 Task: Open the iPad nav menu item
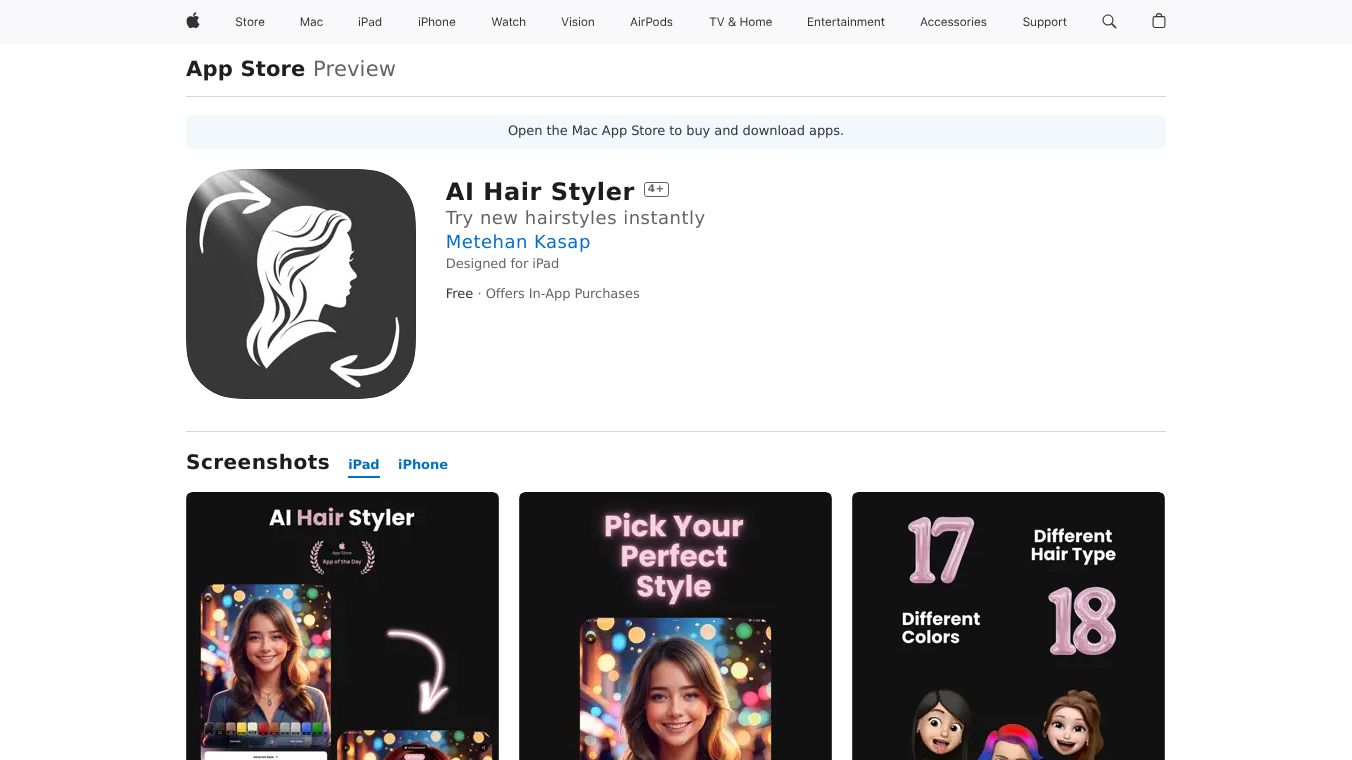click(370, 22)
